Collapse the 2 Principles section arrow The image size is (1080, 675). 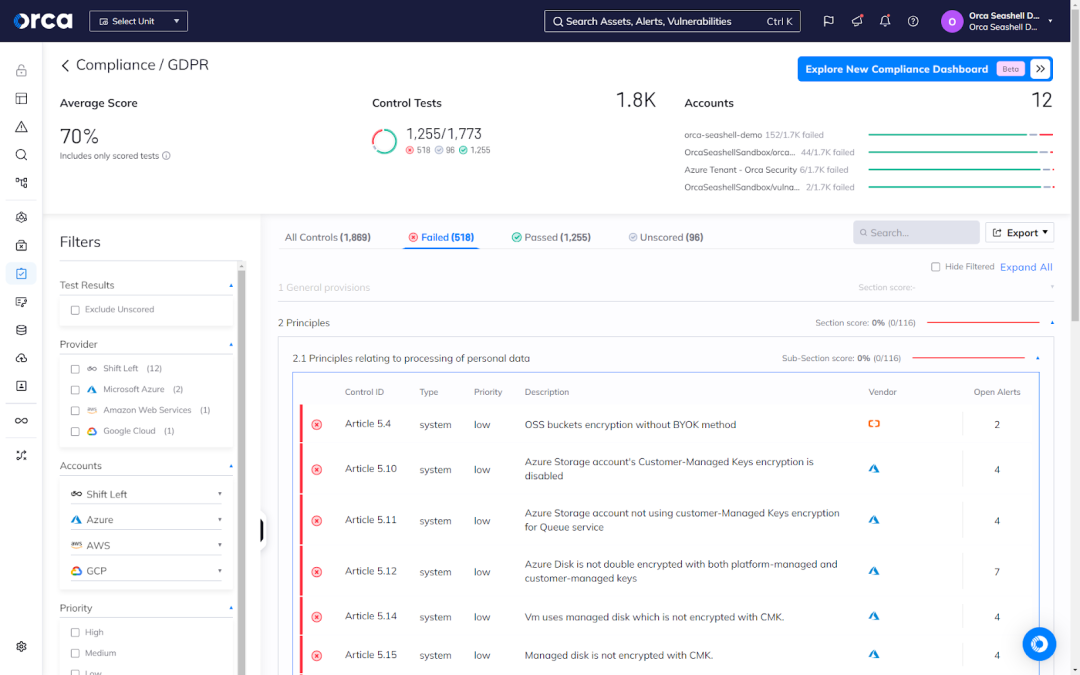1052,322
